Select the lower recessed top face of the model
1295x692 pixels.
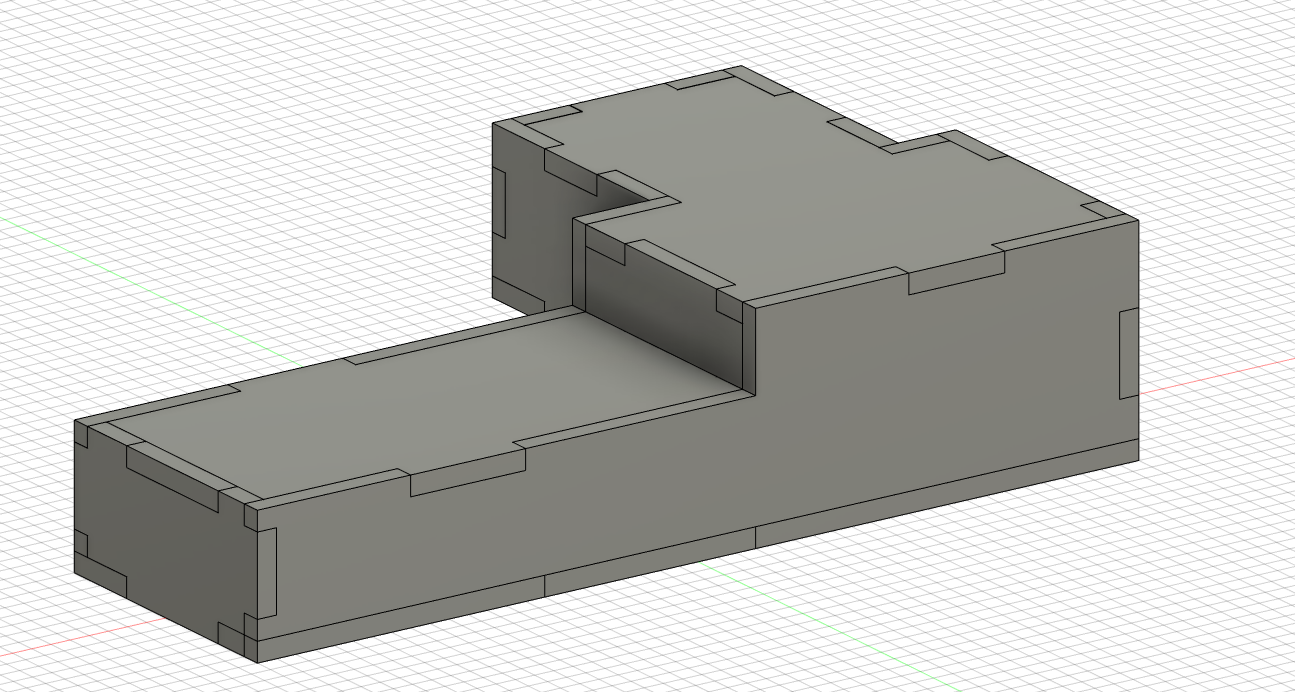click(430, 400)
